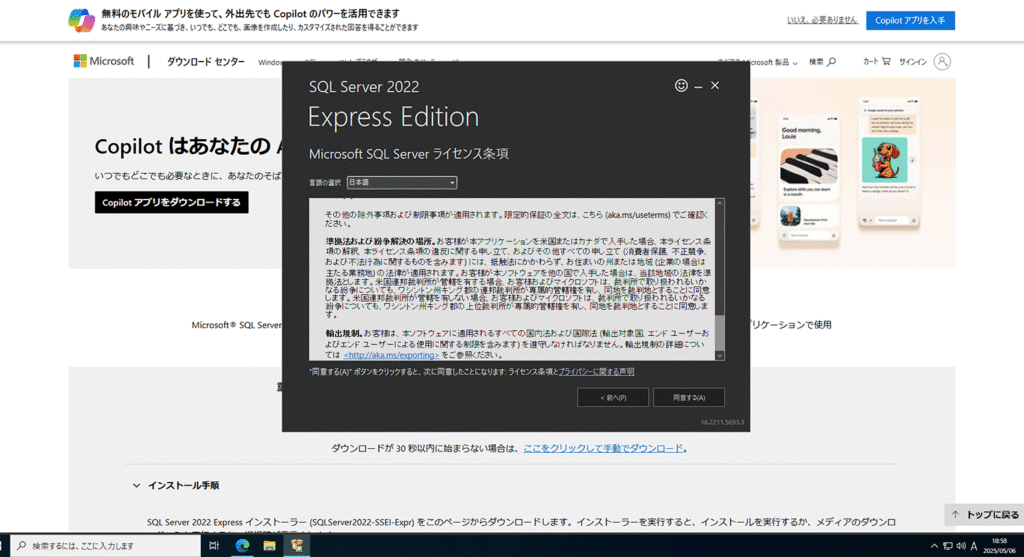Collapse the インストール手順 section chevron

point(136,485)
